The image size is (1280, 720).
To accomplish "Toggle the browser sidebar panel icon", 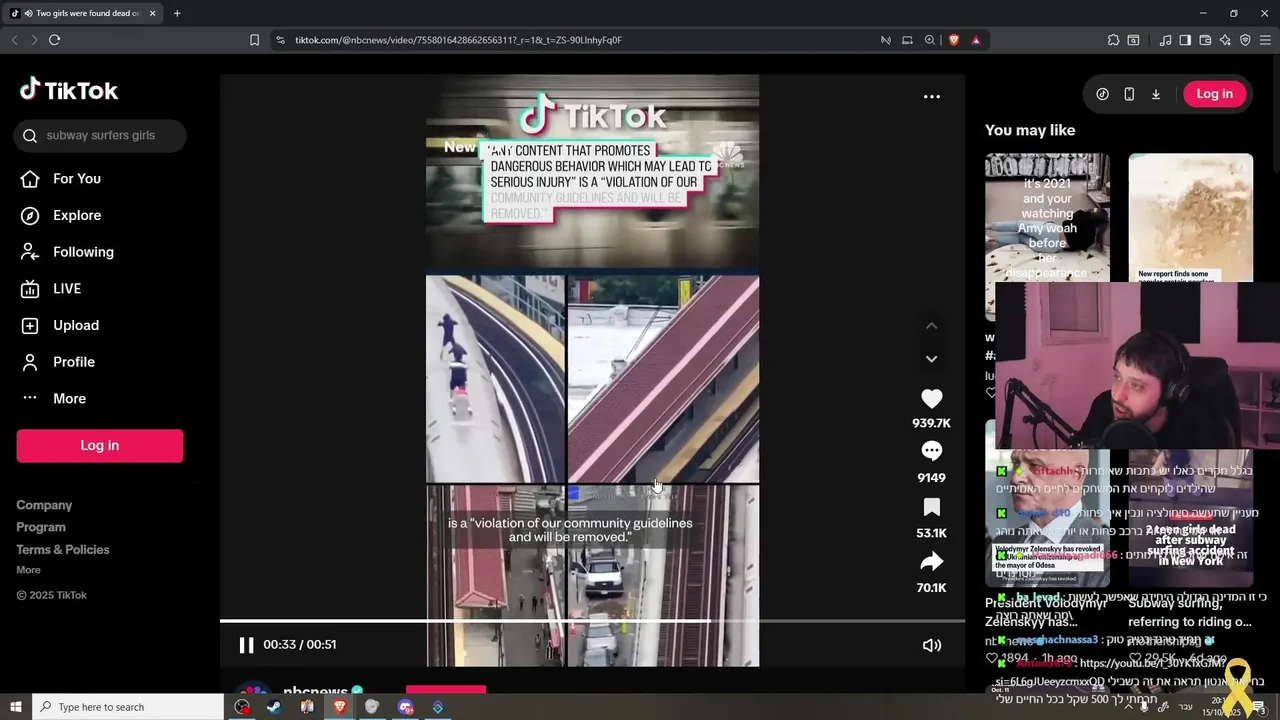I will click(x=1185, y=40).
